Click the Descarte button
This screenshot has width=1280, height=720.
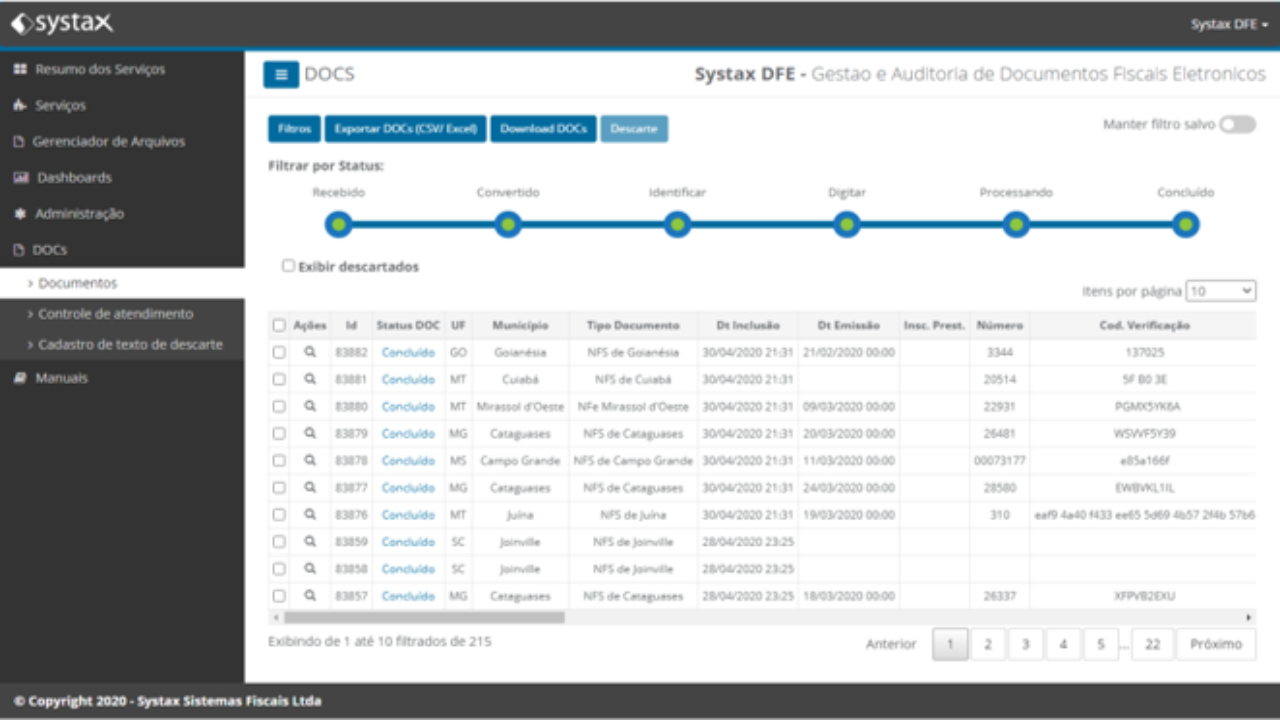coord(634,129)
